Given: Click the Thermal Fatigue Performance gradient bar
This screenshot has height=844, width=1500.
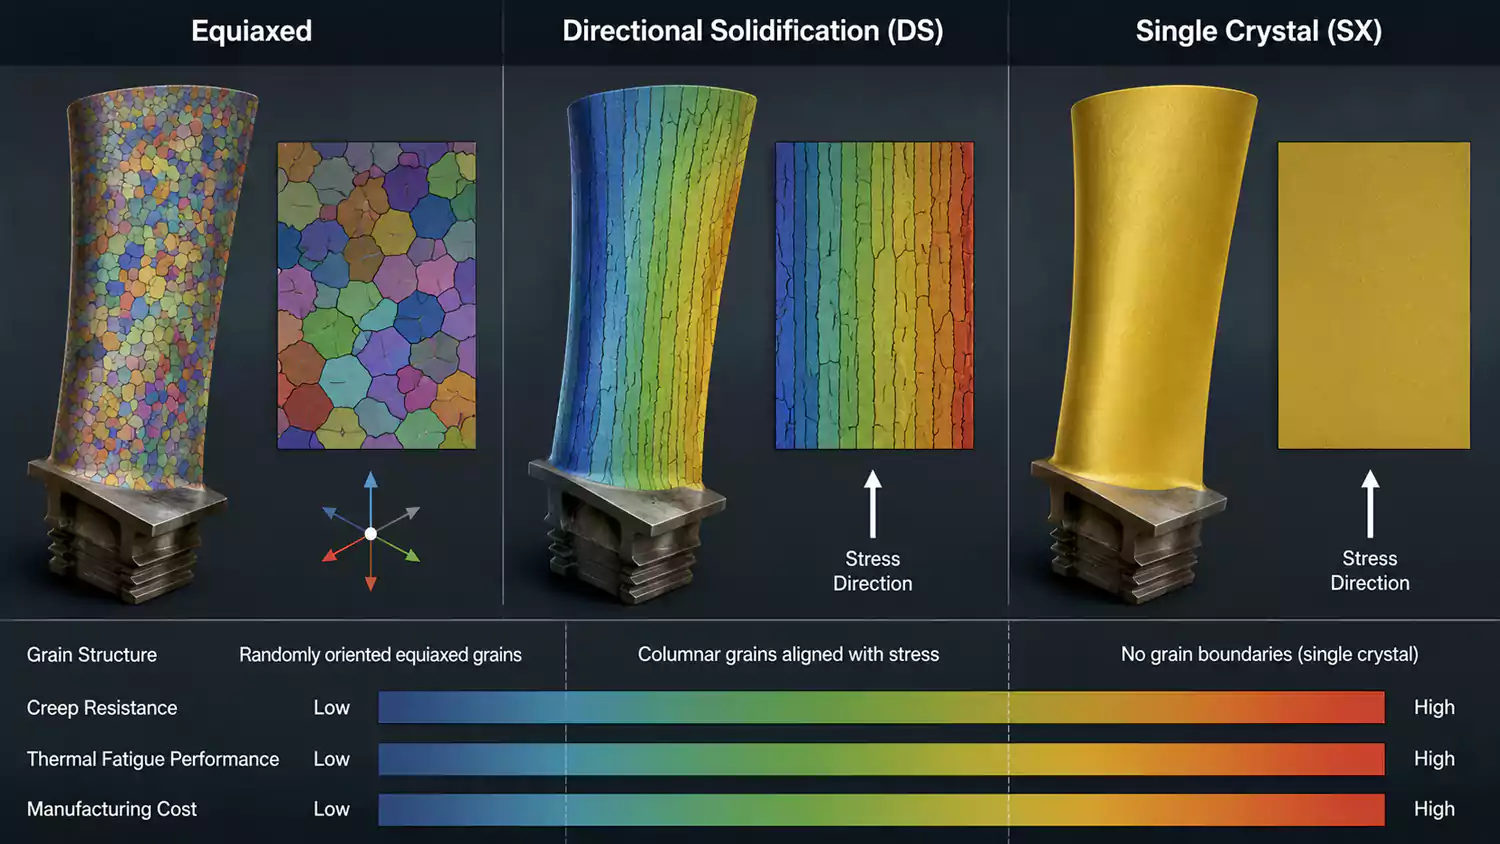Looking at the screenshot, I should [881, 759].
